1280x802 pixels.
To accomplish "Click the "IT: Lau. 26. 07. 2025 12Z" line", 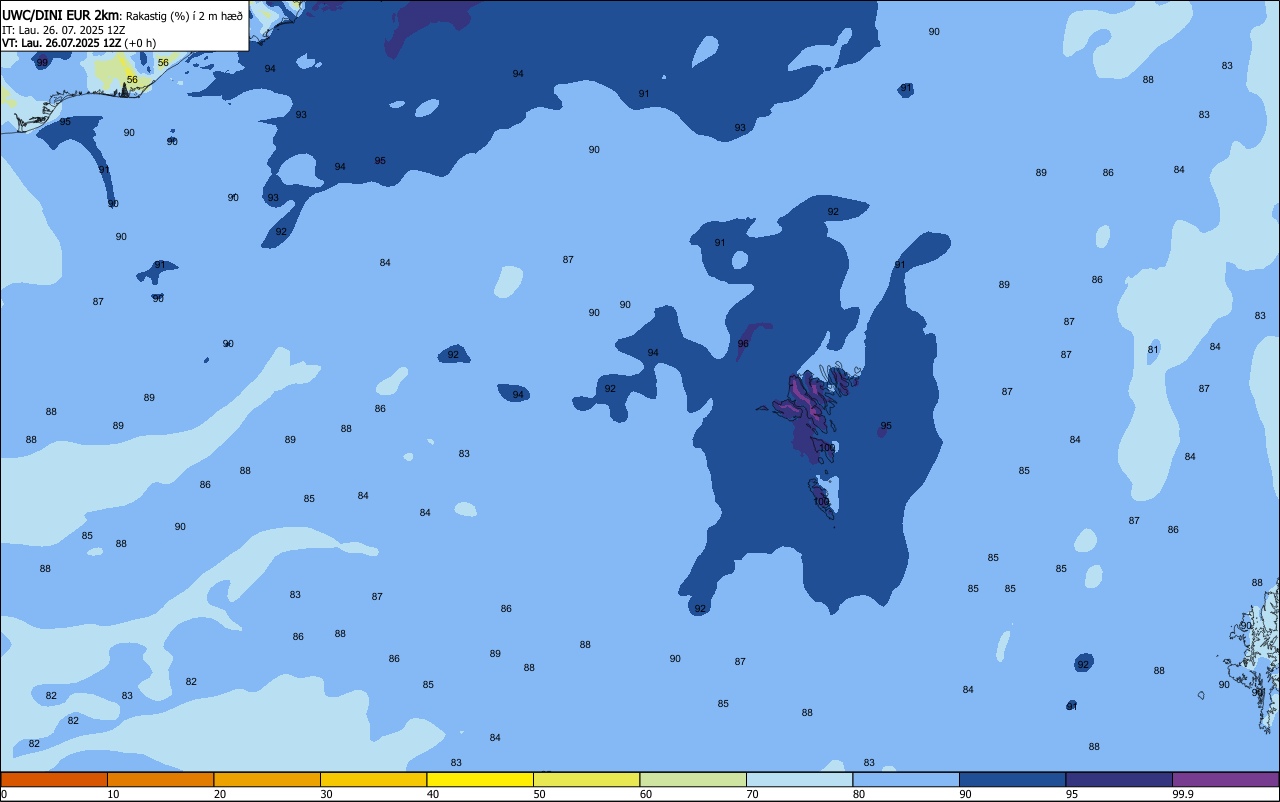I will (x=63, y=30).
